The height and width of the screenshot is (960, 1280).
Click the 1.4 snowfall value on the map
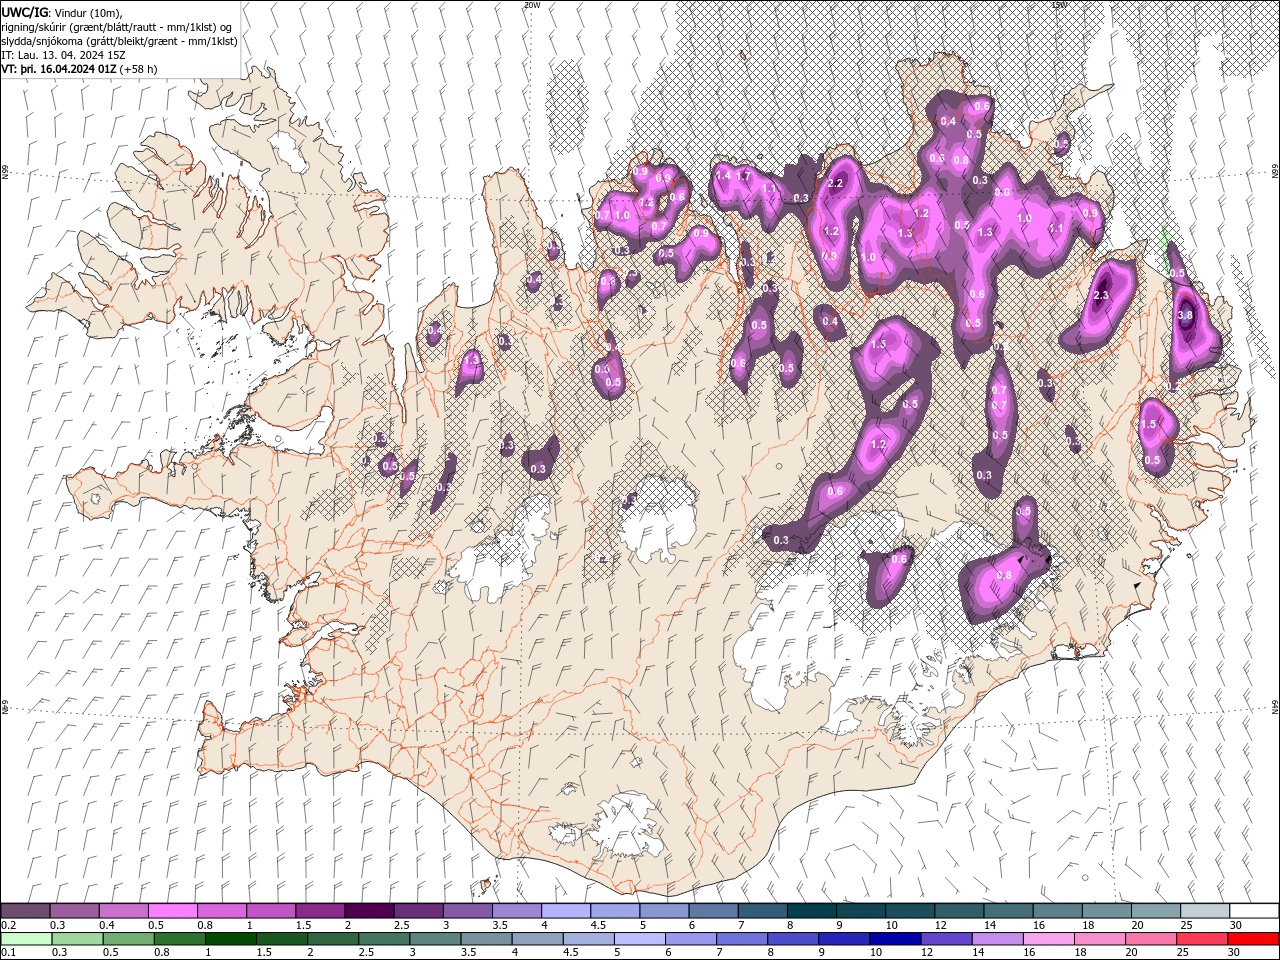724,175
